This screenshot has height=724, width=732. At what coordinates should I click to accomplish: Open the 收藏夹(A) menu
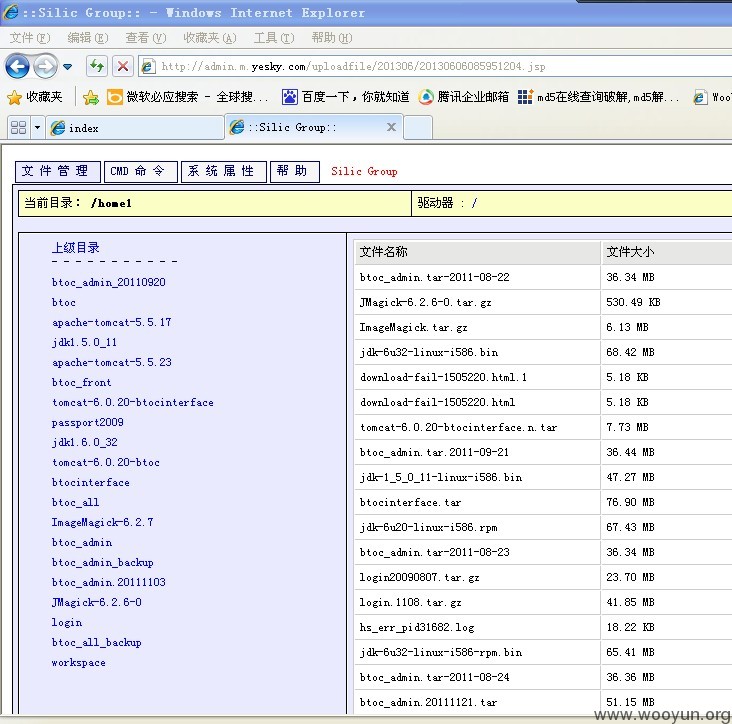210,38
